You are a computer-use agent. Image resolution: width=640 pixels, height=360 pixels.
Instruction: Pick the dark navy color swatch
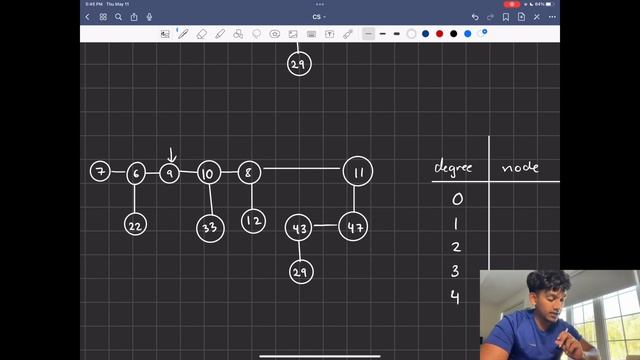point(425,34)
